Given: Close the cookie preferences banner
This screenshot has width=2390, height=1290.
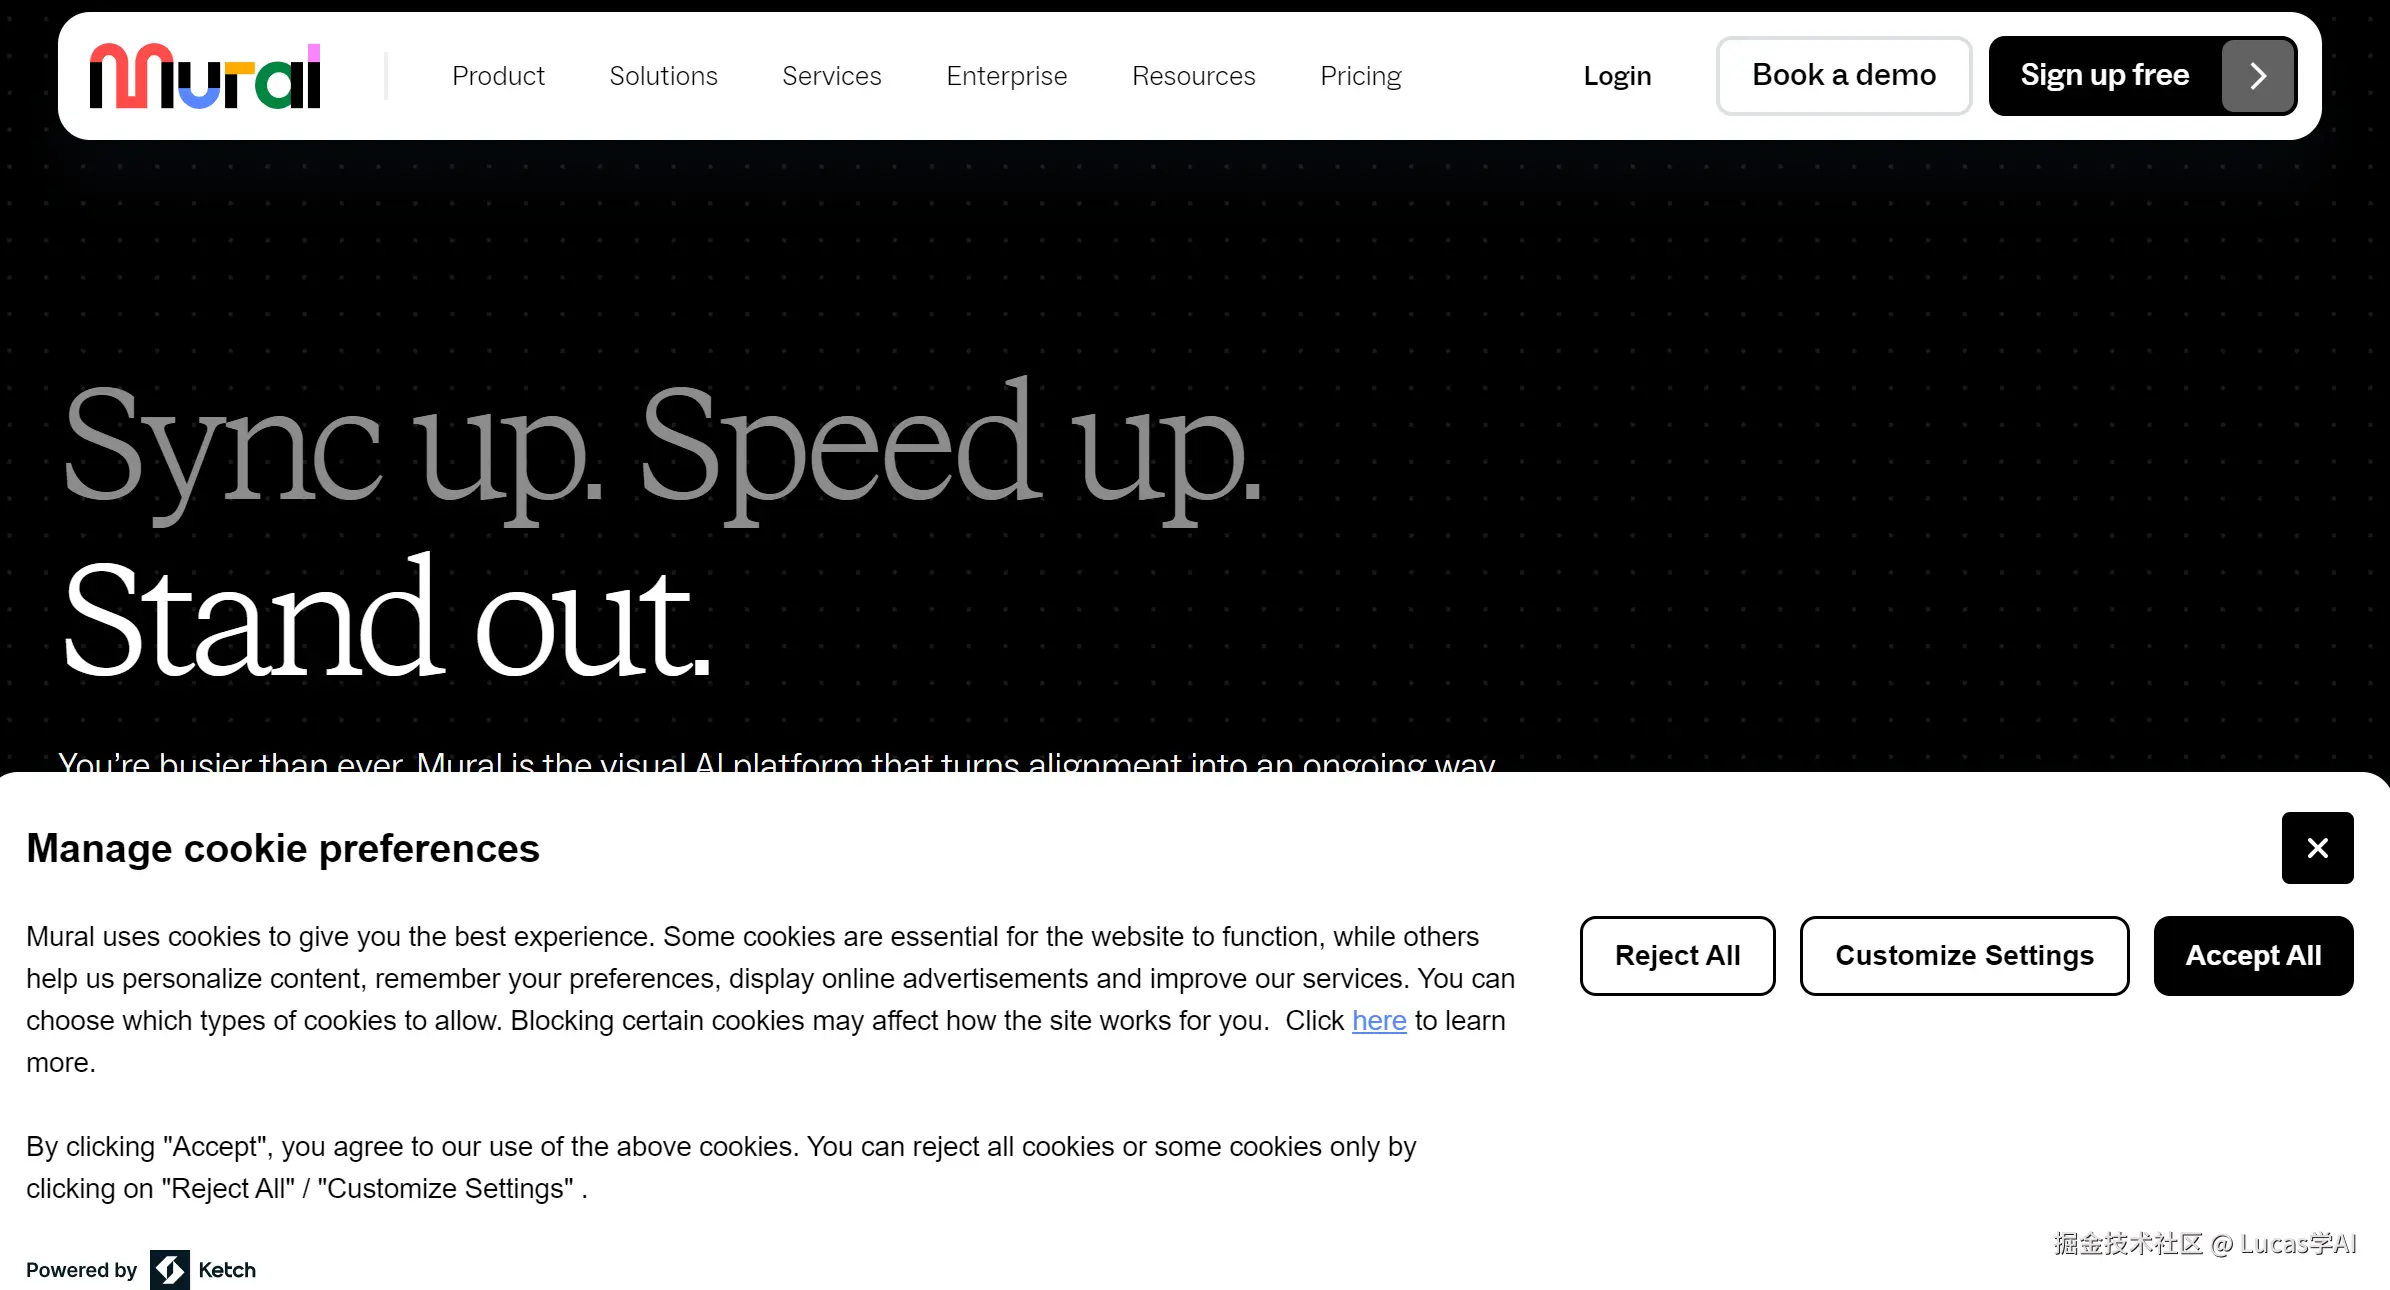Looking at the screenshot, I should coord(2317,848).
